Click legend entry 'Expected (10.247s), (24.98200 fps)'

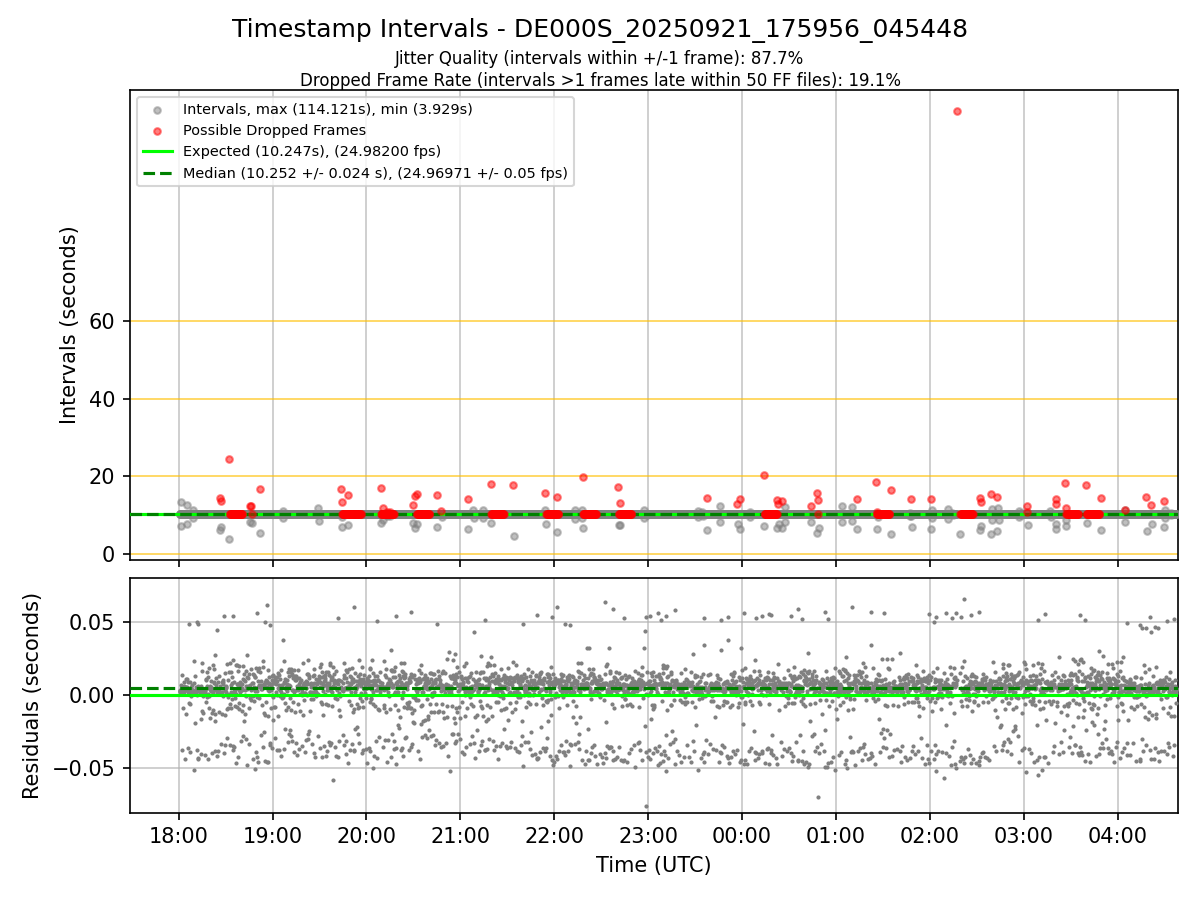311,151
